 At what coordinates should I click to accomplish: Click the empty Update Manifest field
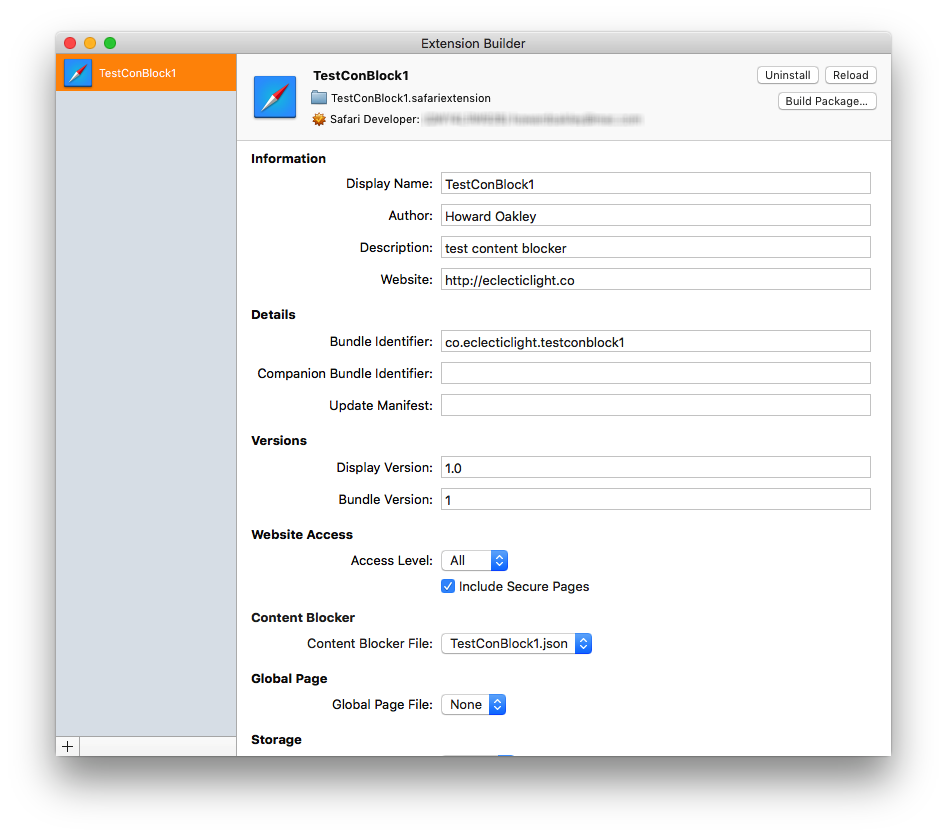[655, 405]
